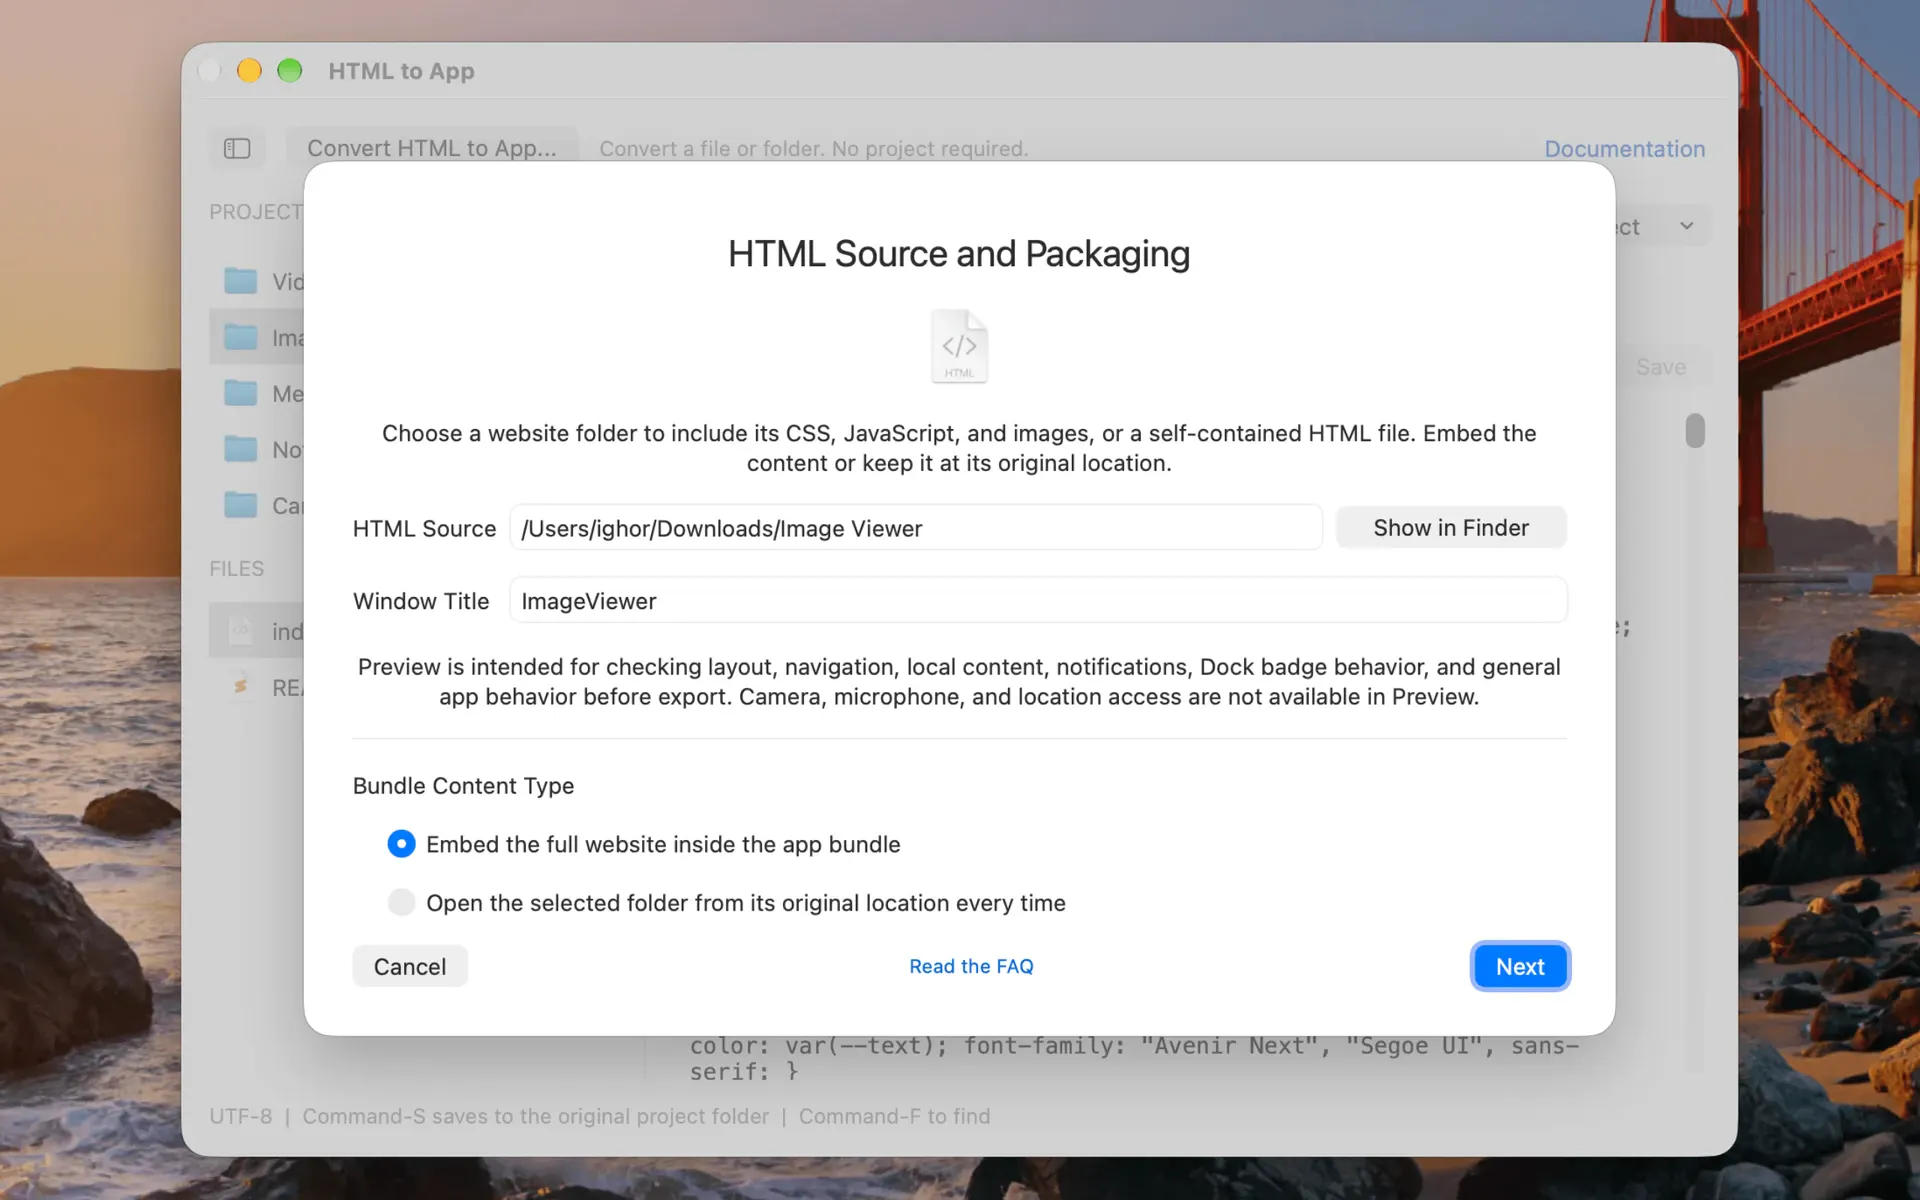1920x1200 pixels.
Task: Click the Next button
Action: (1520, 966)
